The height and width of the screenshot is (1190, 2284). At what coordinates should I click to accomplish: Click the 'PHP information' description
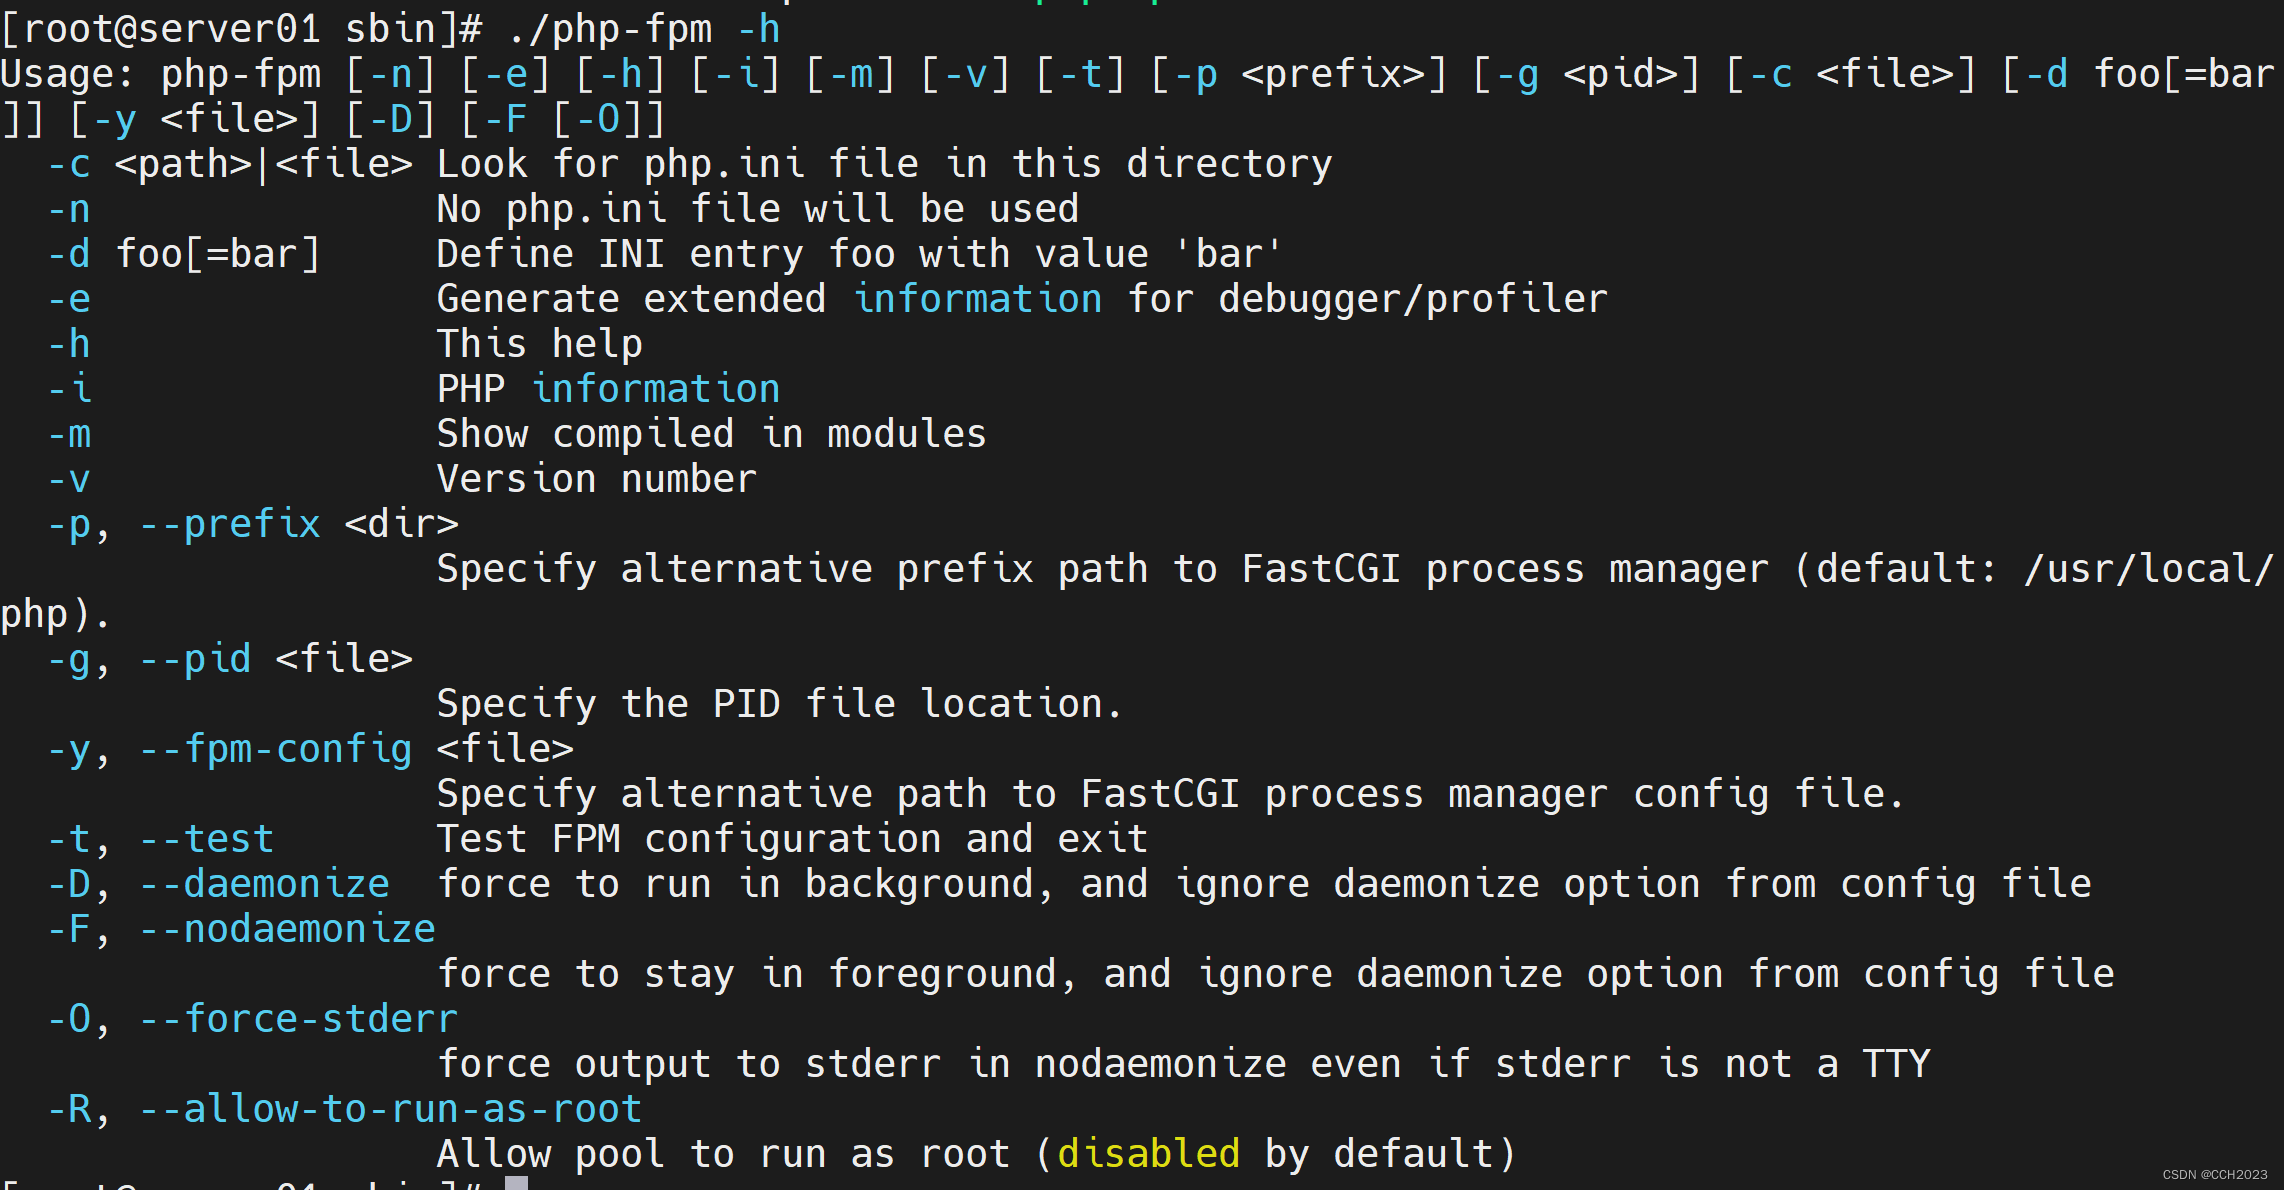pos(609,389)
